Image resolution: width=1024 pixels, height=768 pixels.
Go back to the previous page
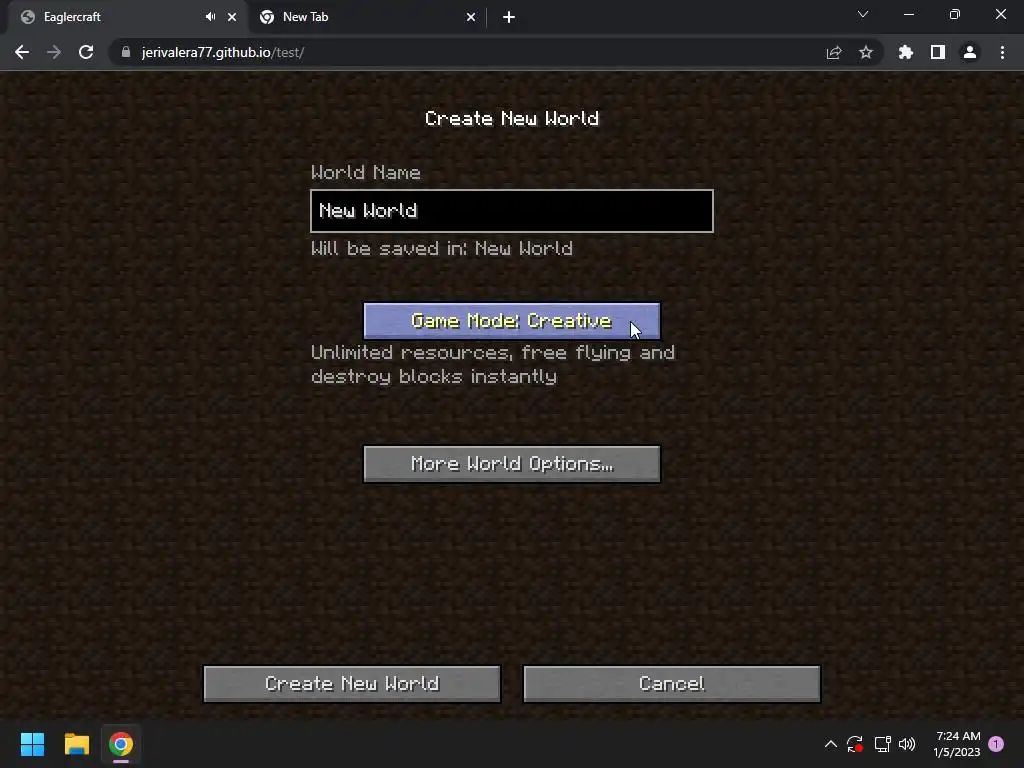tap(22, 52)
